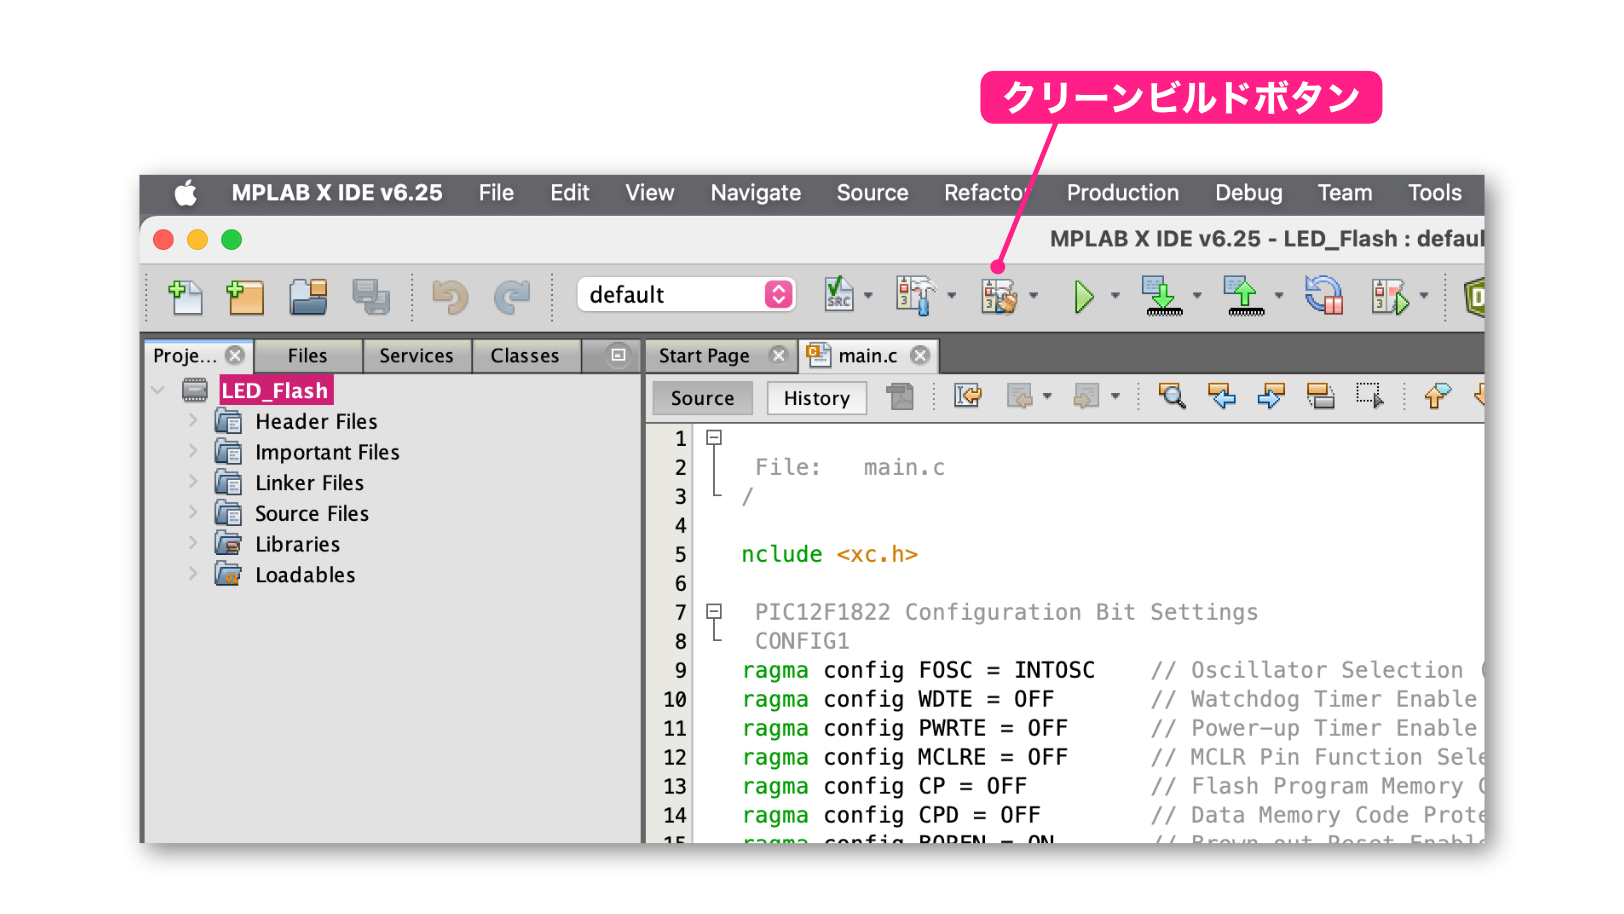Collapse the code fold at line 7
The image size is (1624, 914).
pos(714,611)
